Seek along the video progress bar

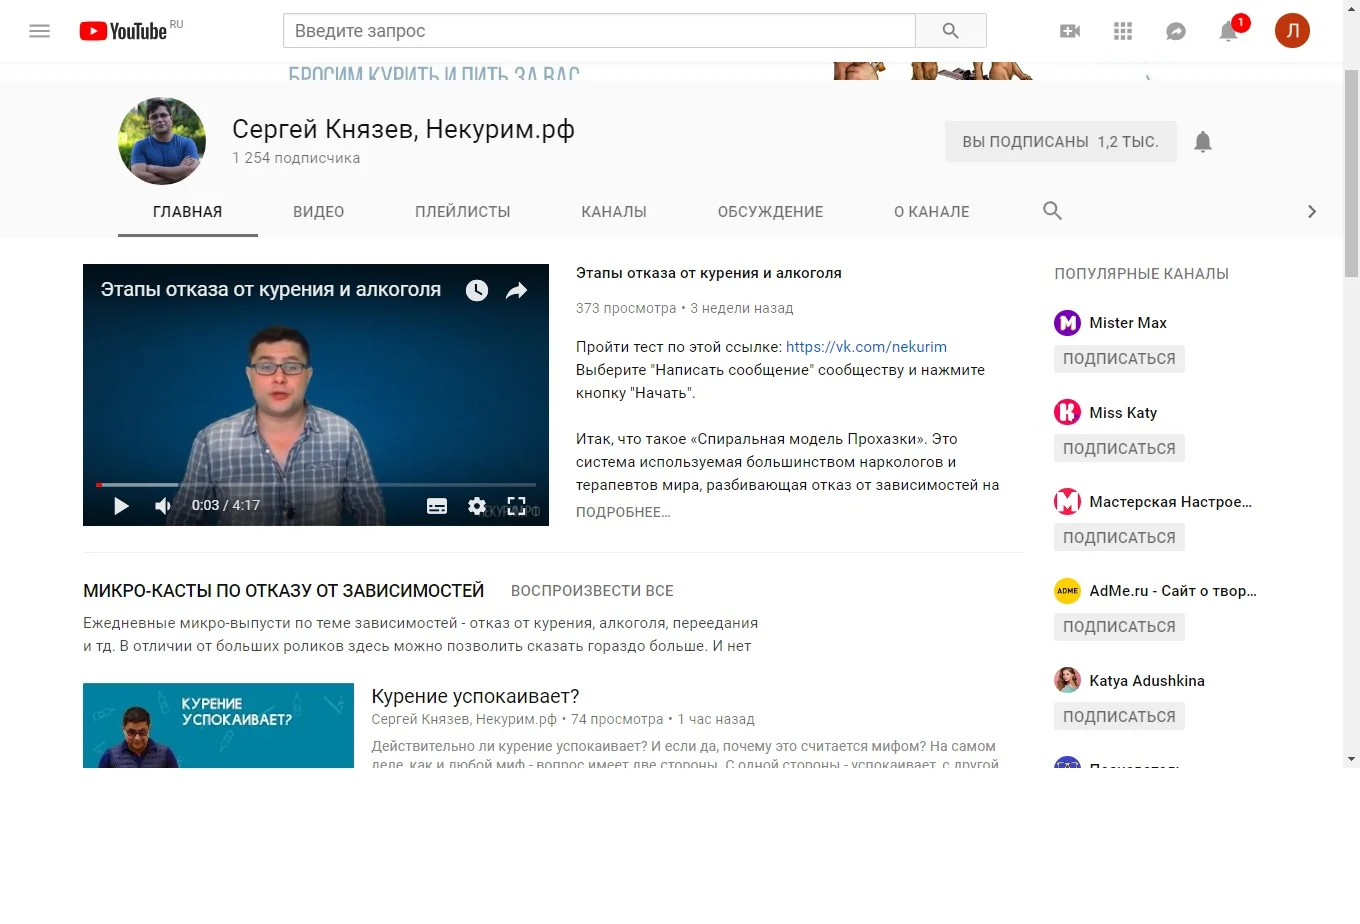[x=316, y=485]
